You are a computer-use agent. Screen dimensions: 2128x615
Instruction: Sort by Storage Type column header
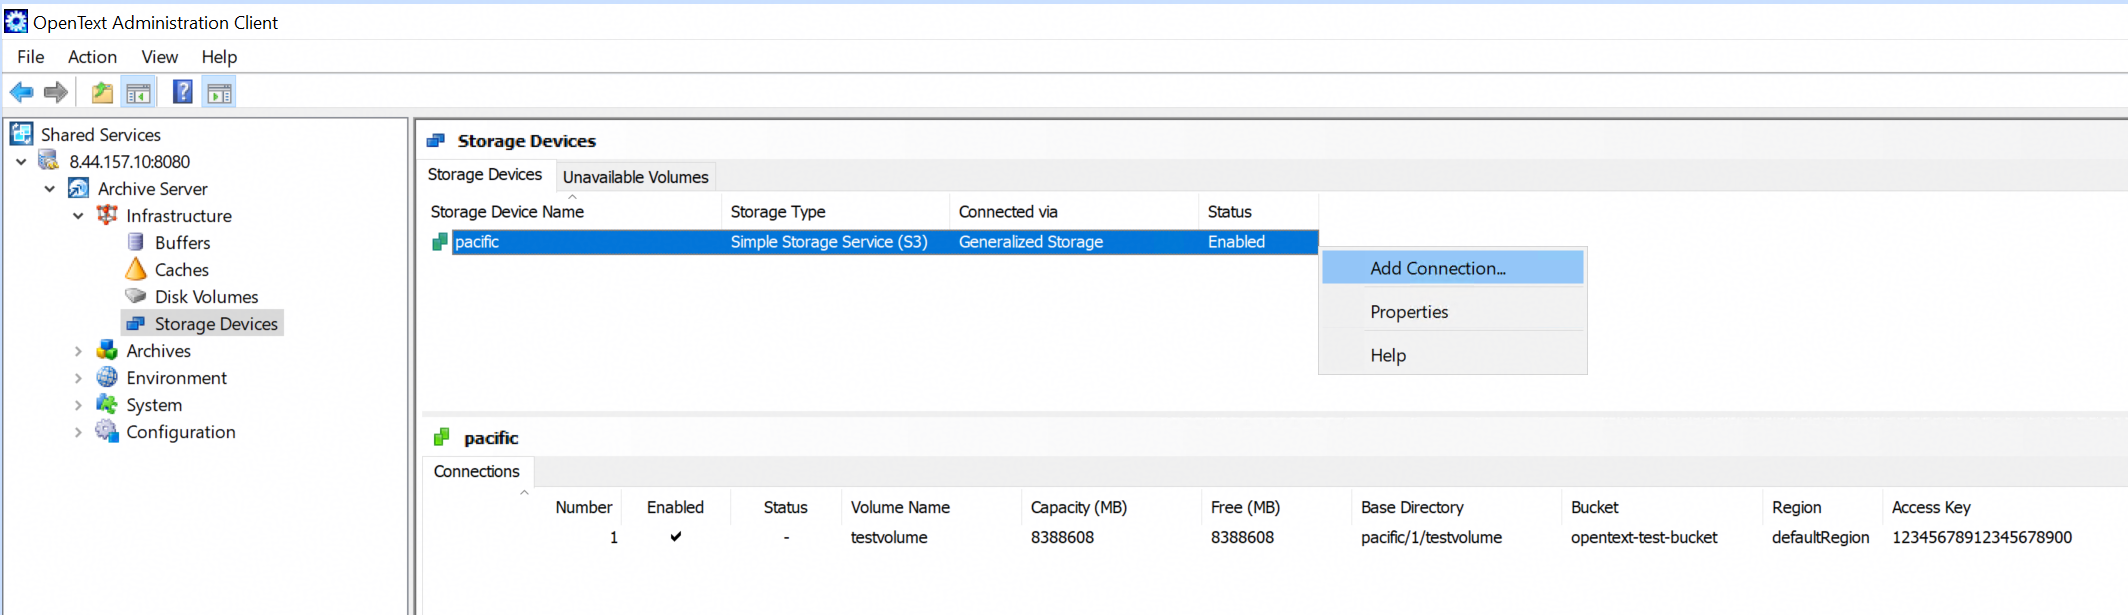[x=835, y=211]
